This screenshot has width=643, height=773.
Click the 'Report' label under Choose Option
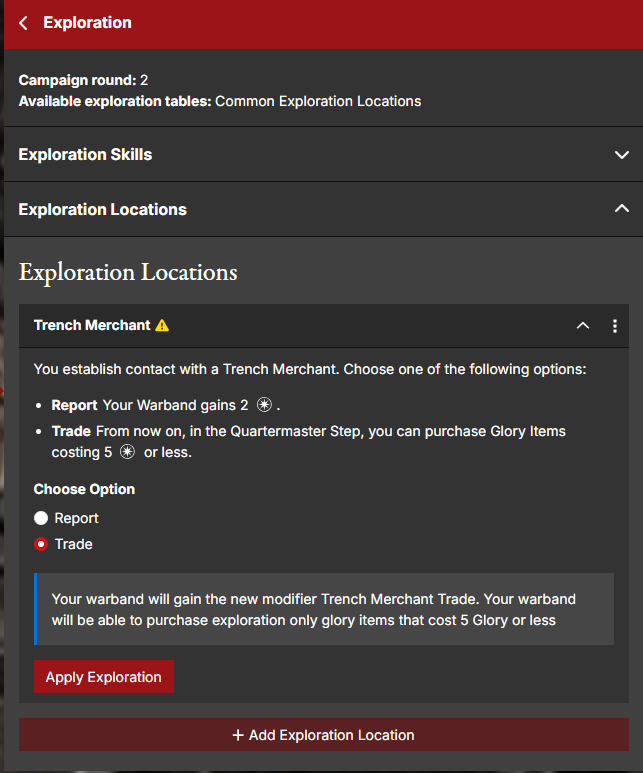(x=77, y=518)
